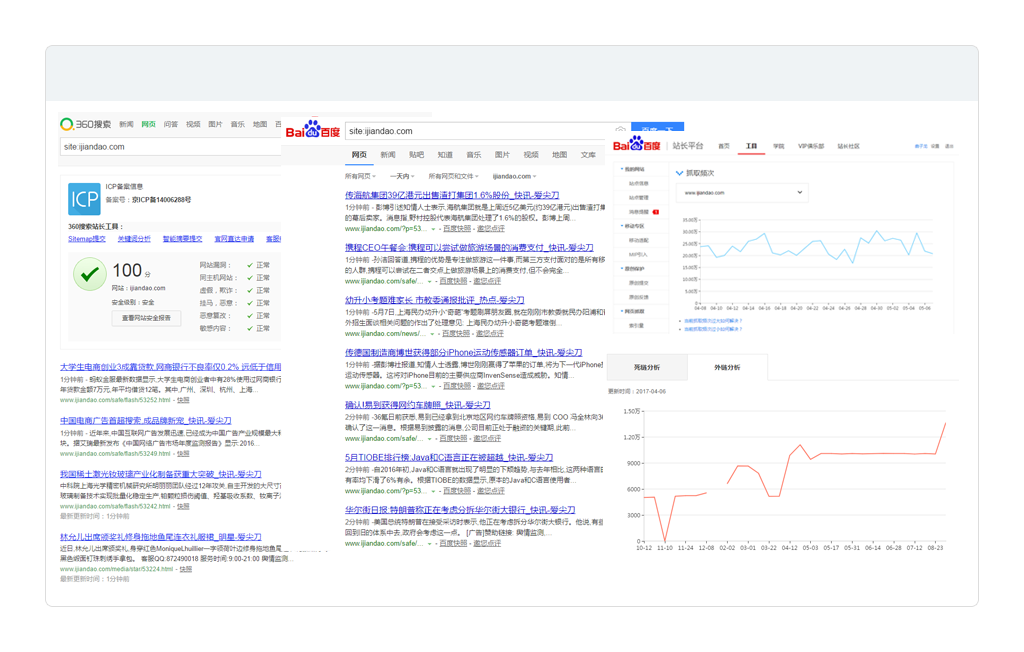1024x652 pixels.
Task: Click the green 100-score checkmark icon
Action: [x=89, y=274]
